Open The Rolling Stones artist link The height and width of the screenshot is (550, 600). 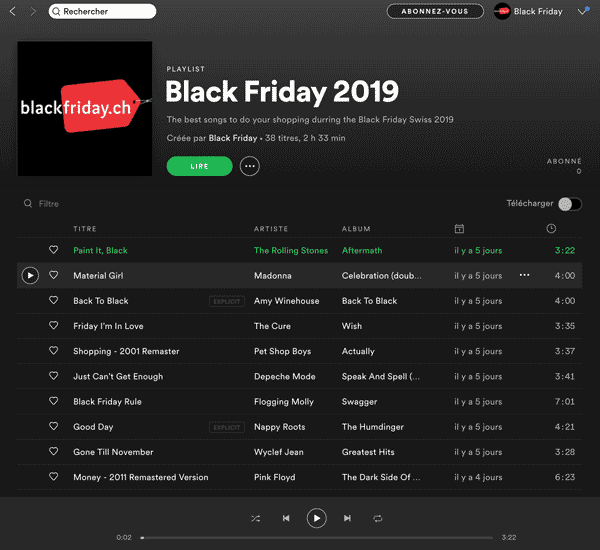(x=291, y=251)
